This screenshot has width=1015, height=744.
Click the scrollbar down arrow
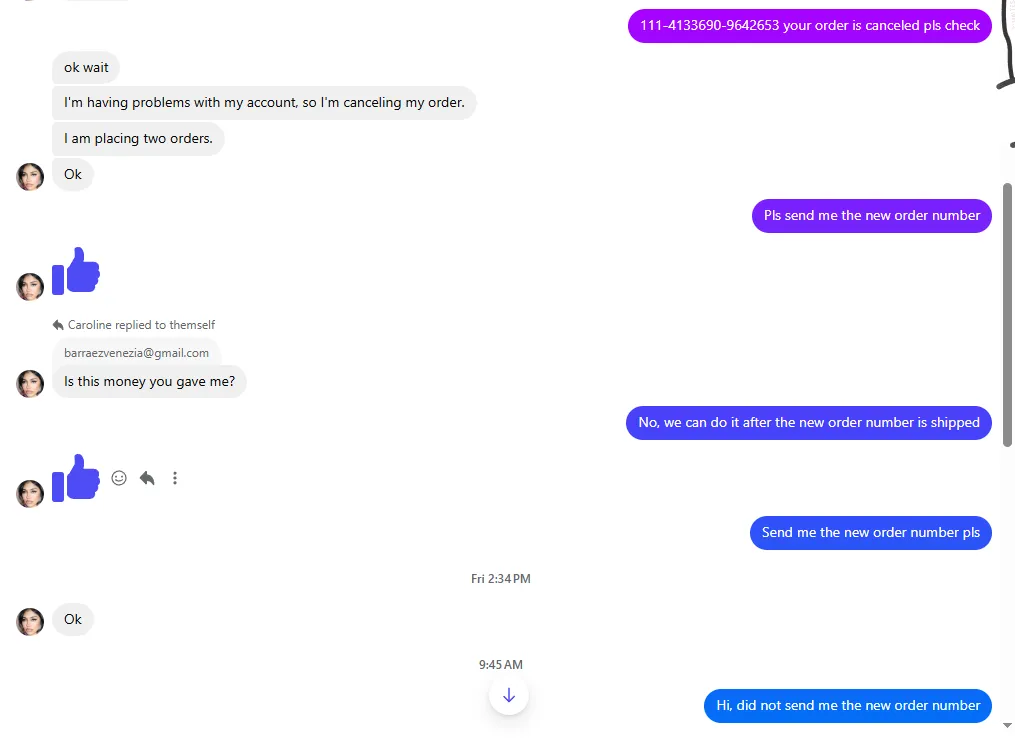coord(1007,725)
